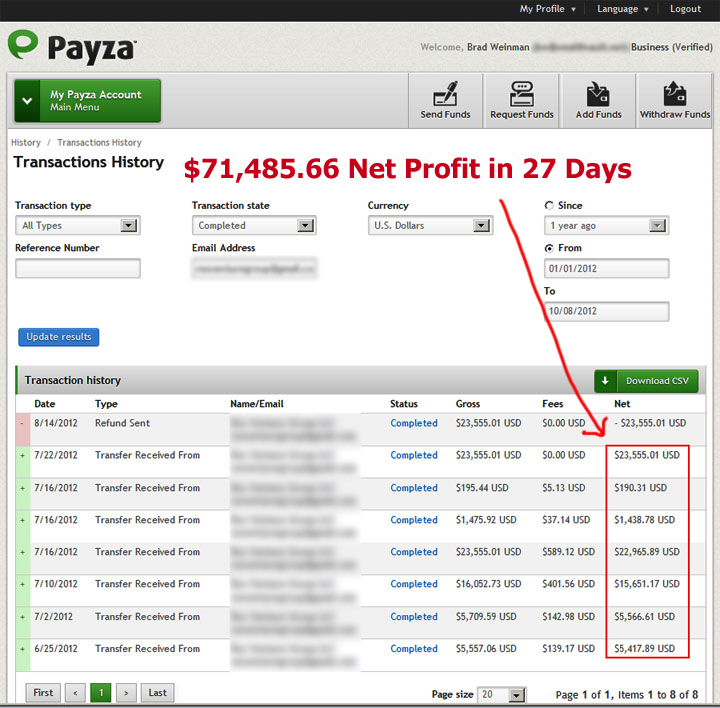The height and width of the screenshot is (708, 720).
Task: Go to the Last page
Action: pos(158,692)
